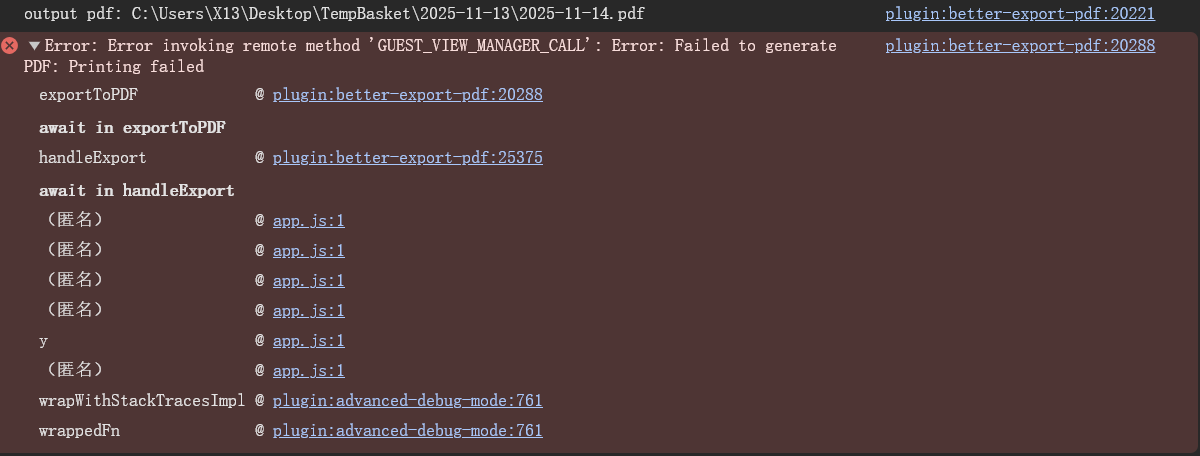Screen dimensions: 1200x456
Task: Click the wrapWithStackTracesImpl function name
Action: [x=141, y=401]
